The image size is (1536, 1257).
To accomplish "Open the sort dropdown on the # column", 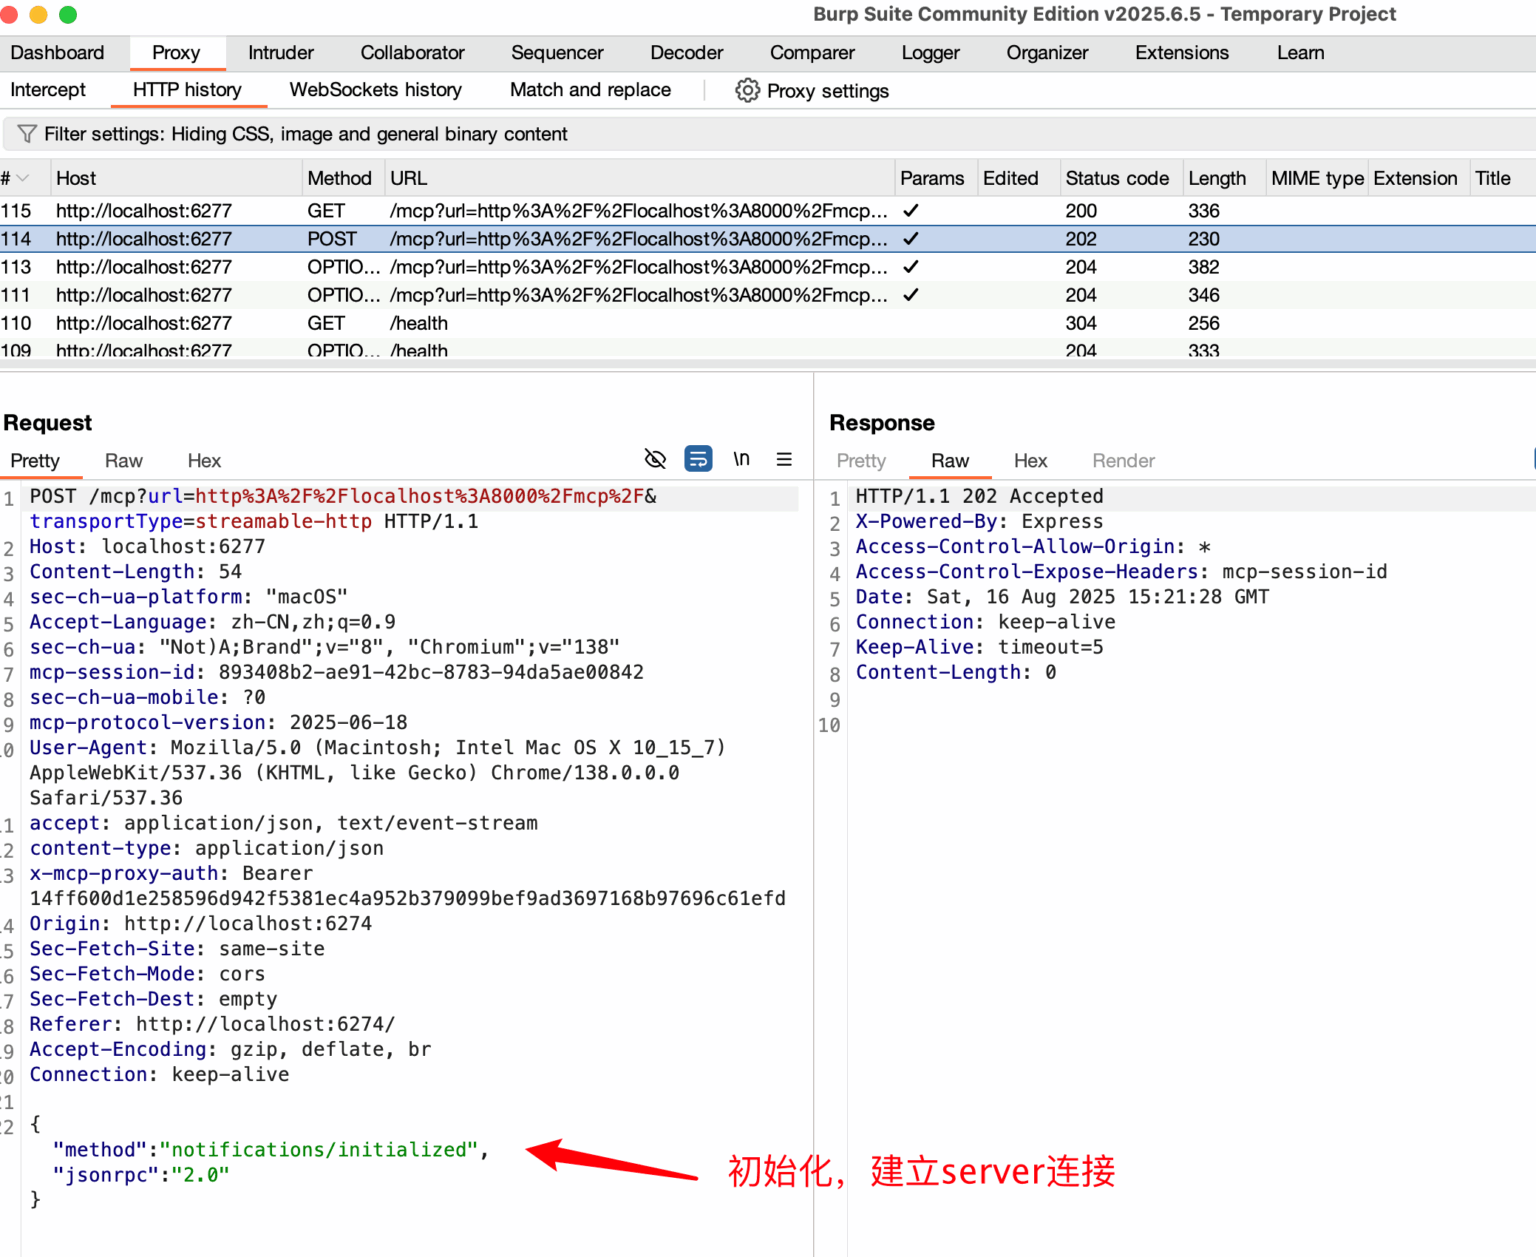I will (24, 177).
